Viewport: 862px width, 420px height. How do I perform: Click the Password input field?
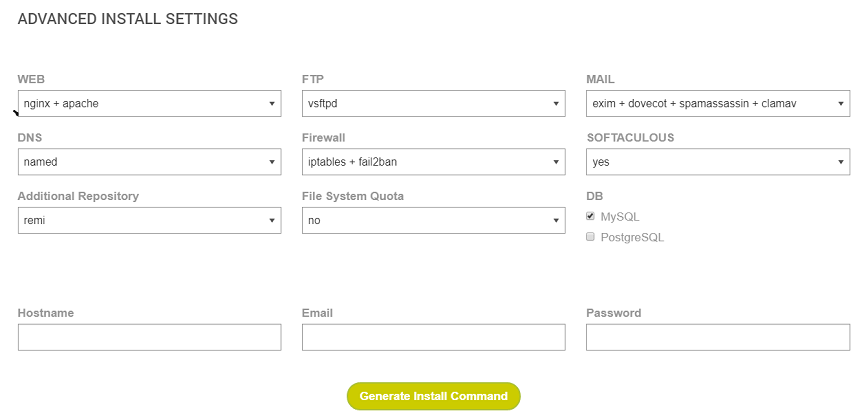point(717,338)
